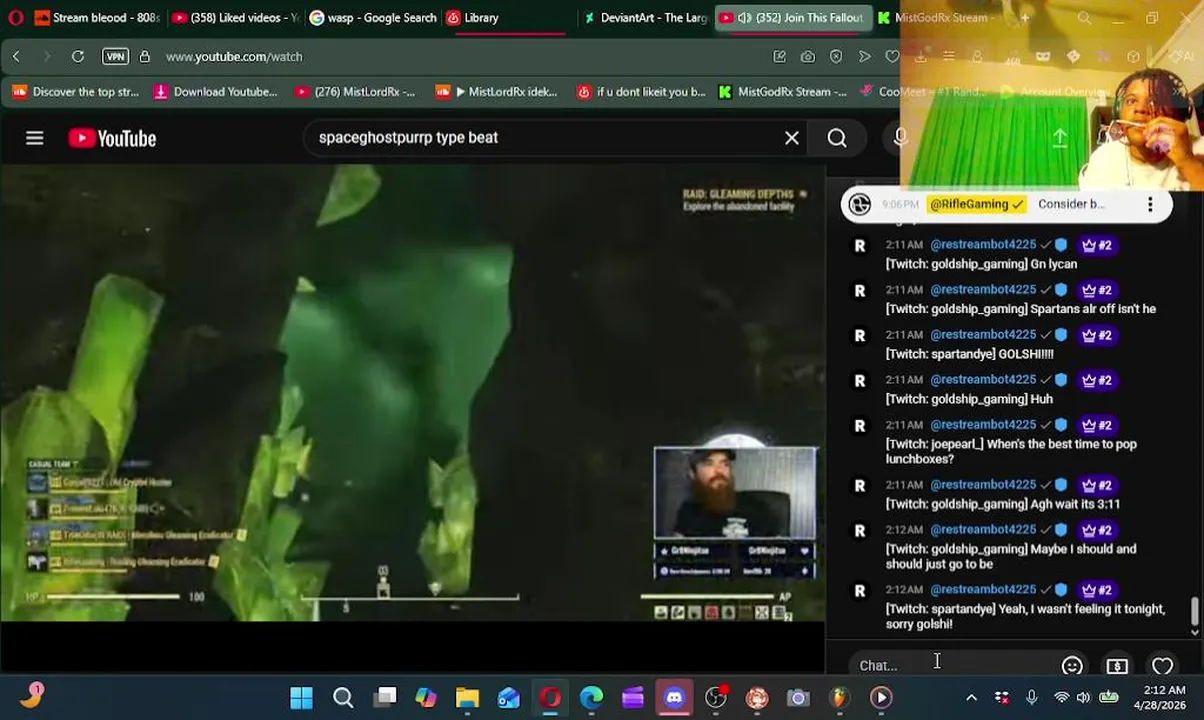Switch to the DeviantArt tab
The image size is (1204, 720).
click(x=646, y=18)
